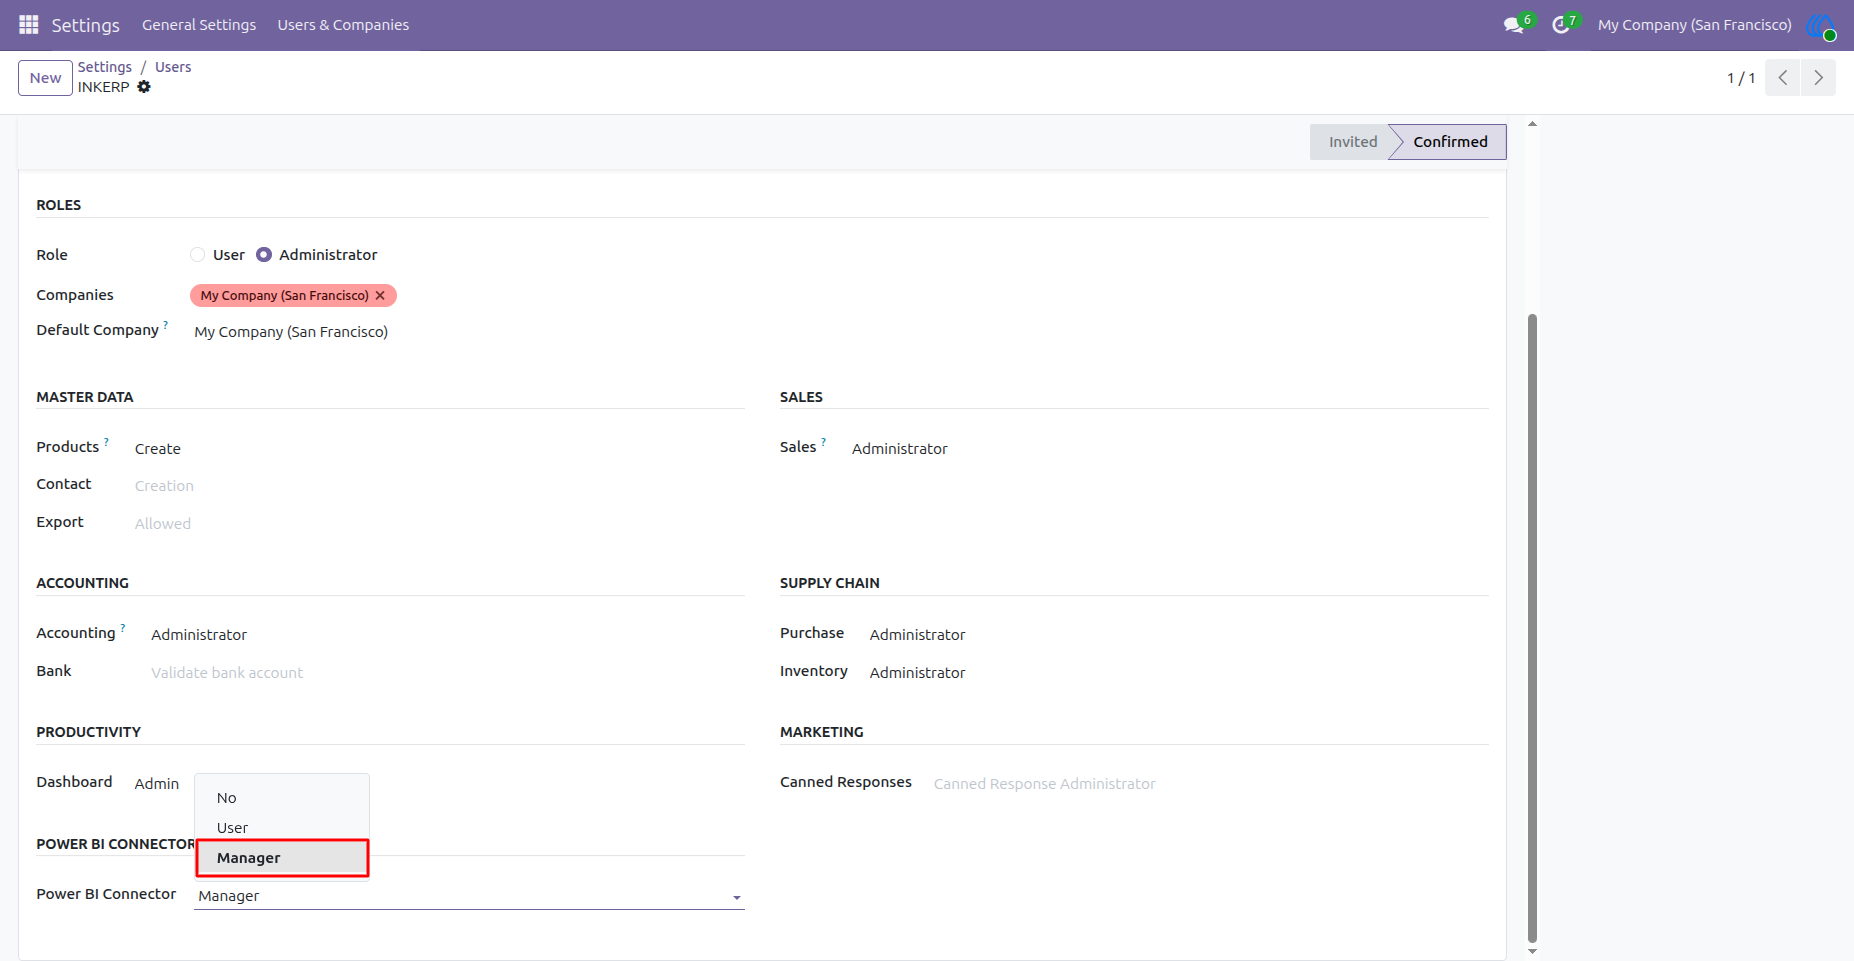Open the Users & Companies menu
Image resolution: width=1854 pixels, height=961 pixels.
pos(343,25)
